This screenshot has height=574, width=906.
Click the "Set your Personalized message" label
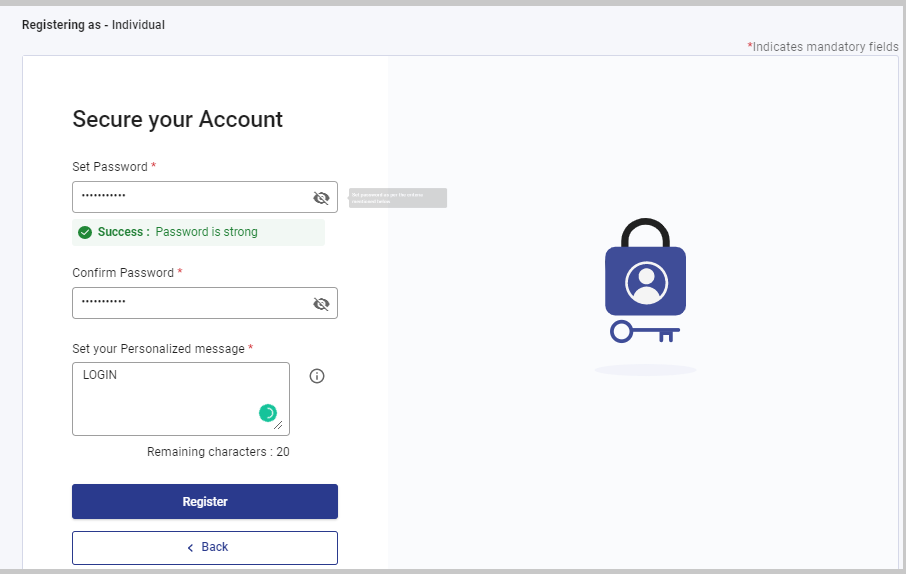coord(158,349)
